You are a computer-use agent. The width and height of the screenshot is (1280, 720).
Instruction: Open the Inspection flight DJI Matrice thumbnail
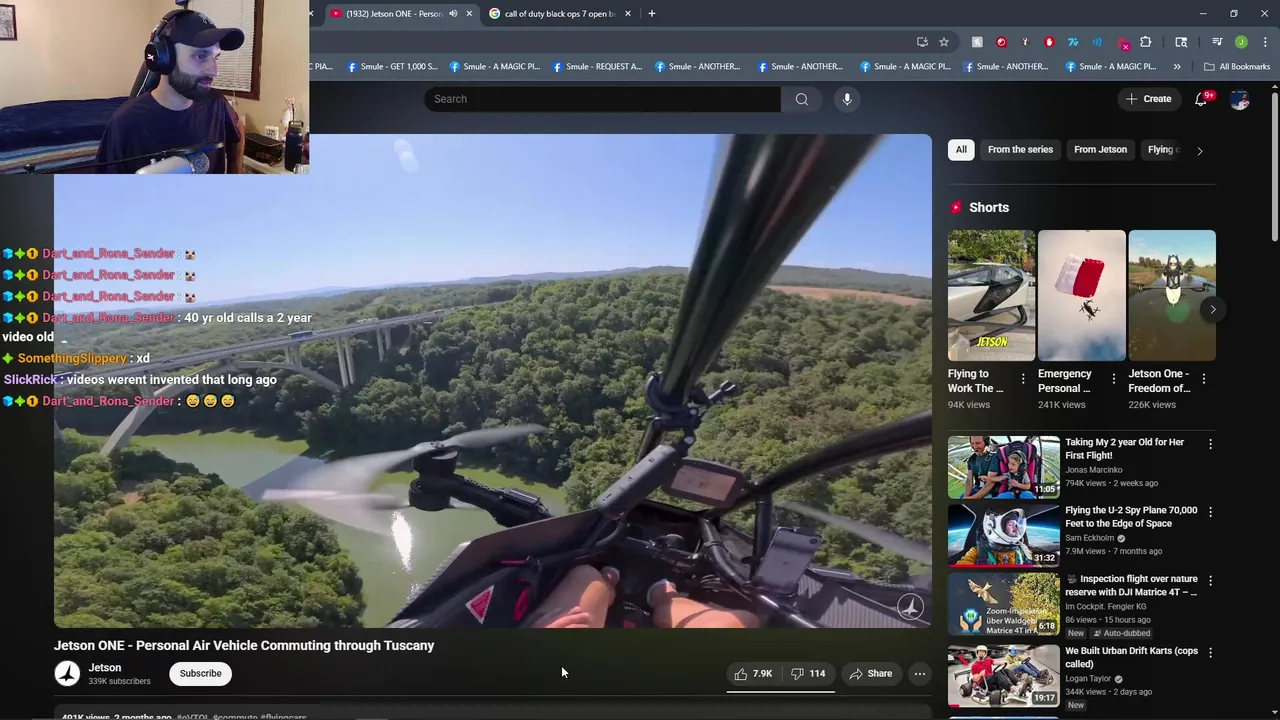(x=1003, y=604)
